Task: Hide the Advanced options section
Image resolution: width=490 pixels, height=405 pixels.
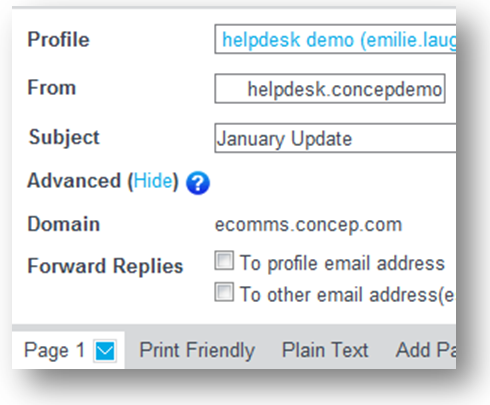Action: tap(153, 181)
